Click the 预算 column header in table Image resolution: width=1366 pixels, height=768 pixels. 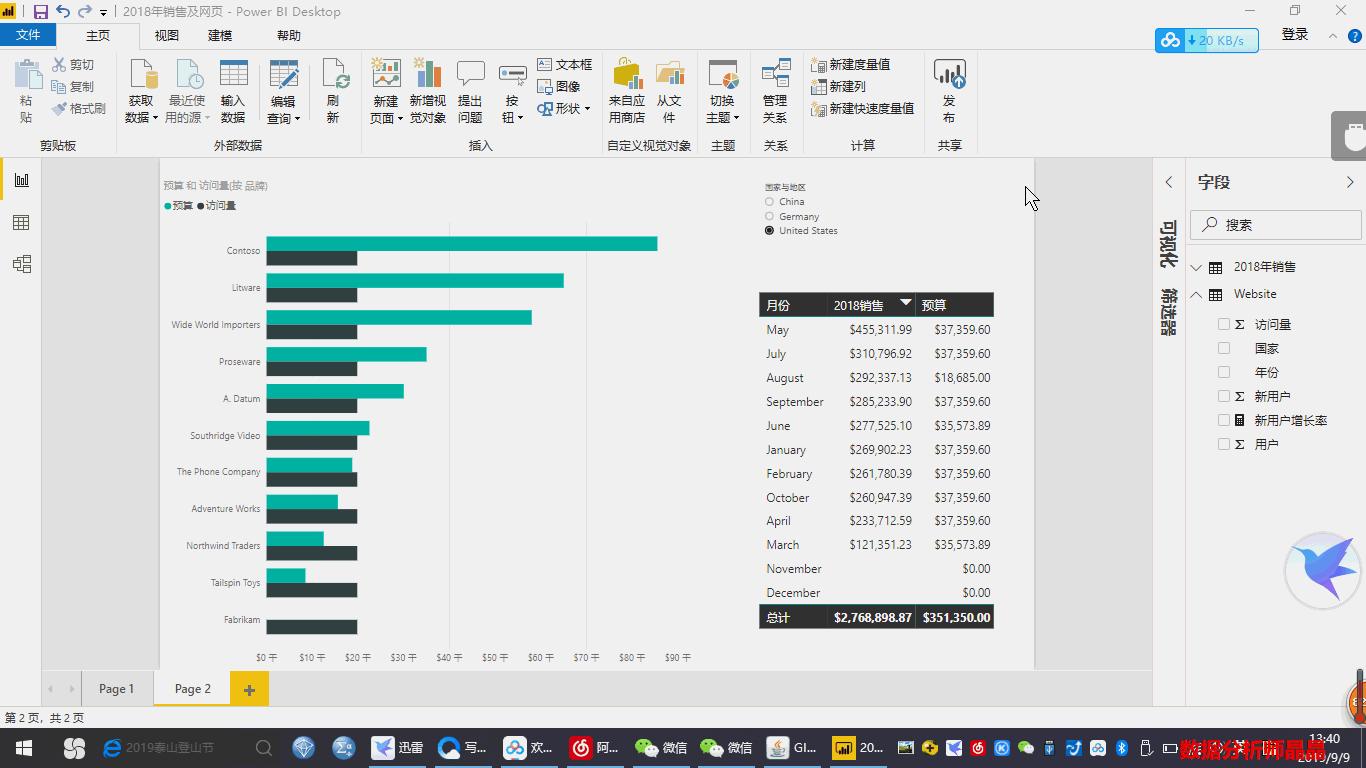pyautogui.click(x=954, y=305)
